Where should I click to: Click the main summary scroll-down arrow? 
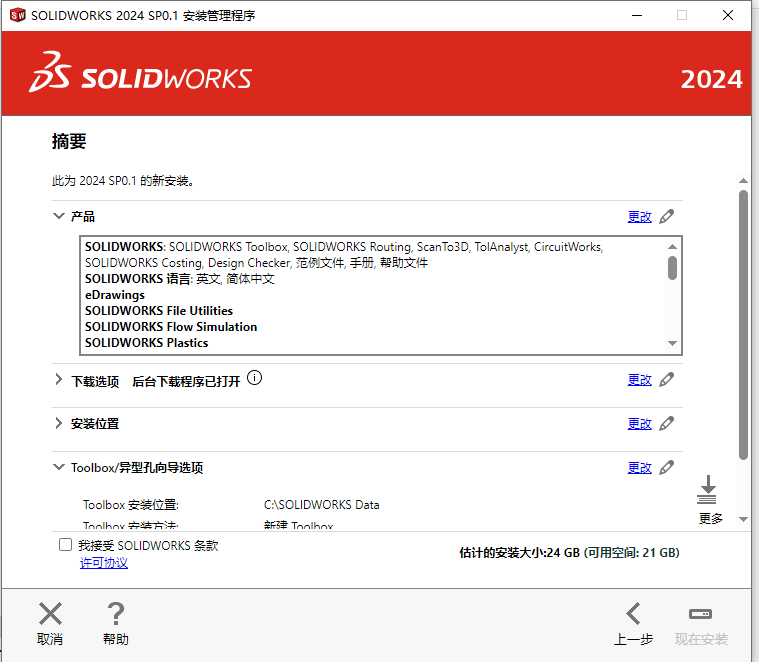(x=744, y=519)
